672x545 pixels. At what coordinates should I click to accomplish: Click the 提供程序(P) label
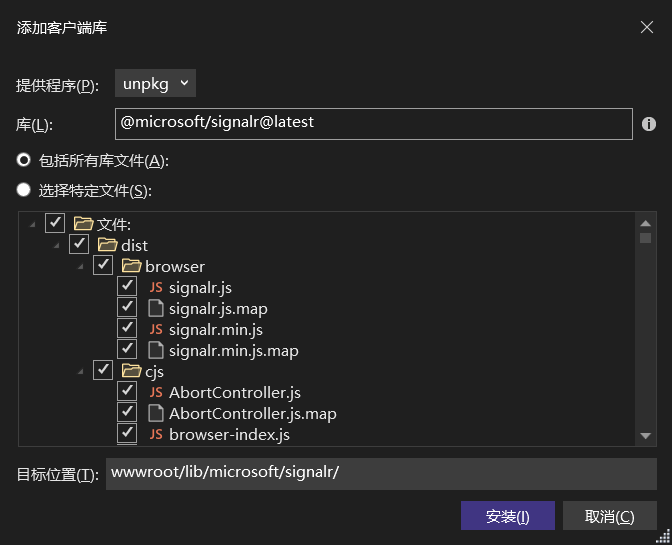click(57, 86)
